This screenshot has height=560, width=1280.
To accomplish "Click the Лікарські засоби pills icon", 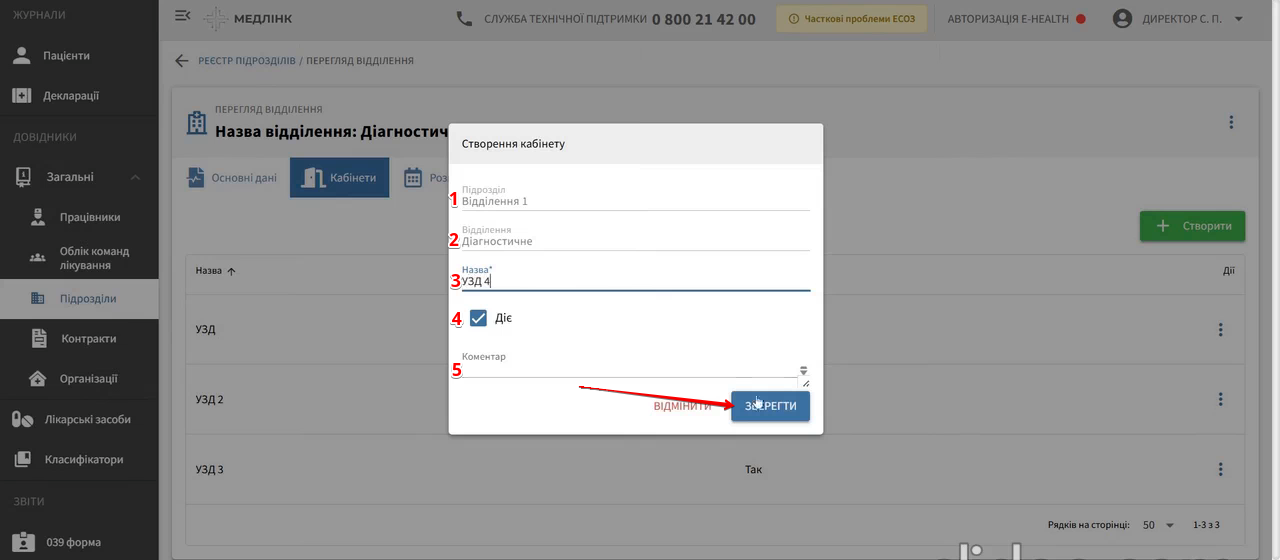I will (22, 419).
